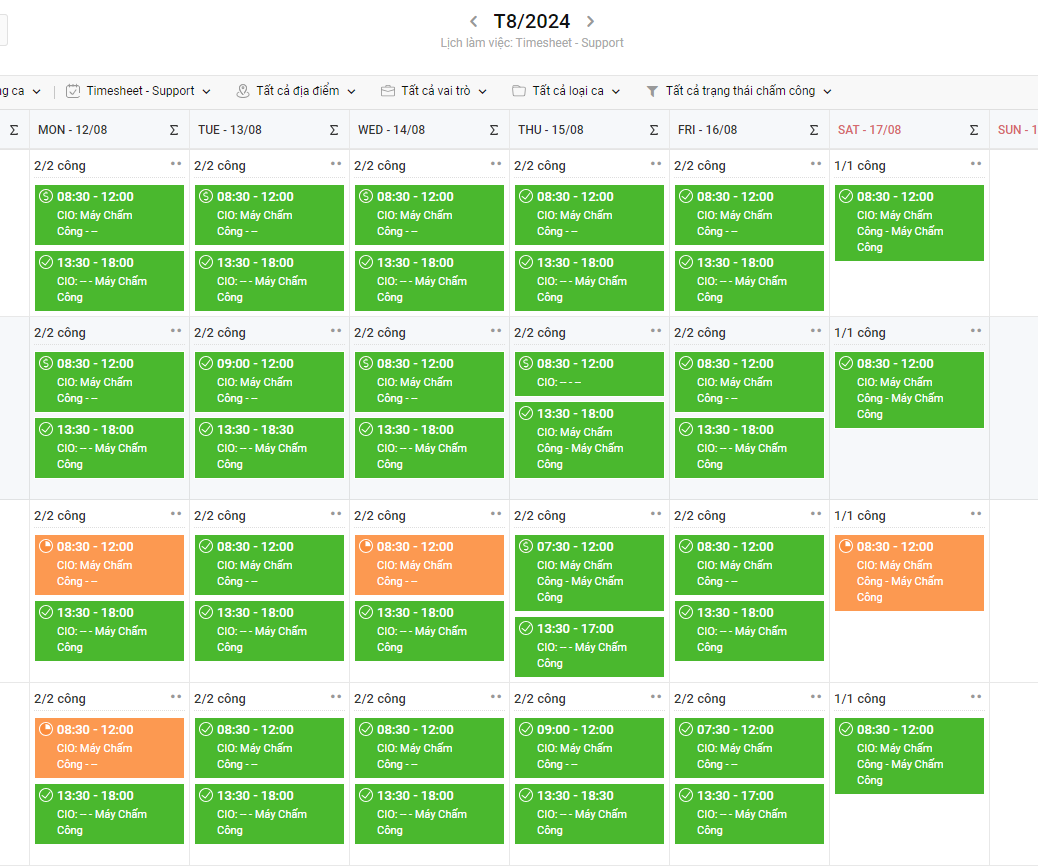
Task: Click 'Lịch làm việc: Timesheet - Support' subtitle
Action: [x=532, y=43]
